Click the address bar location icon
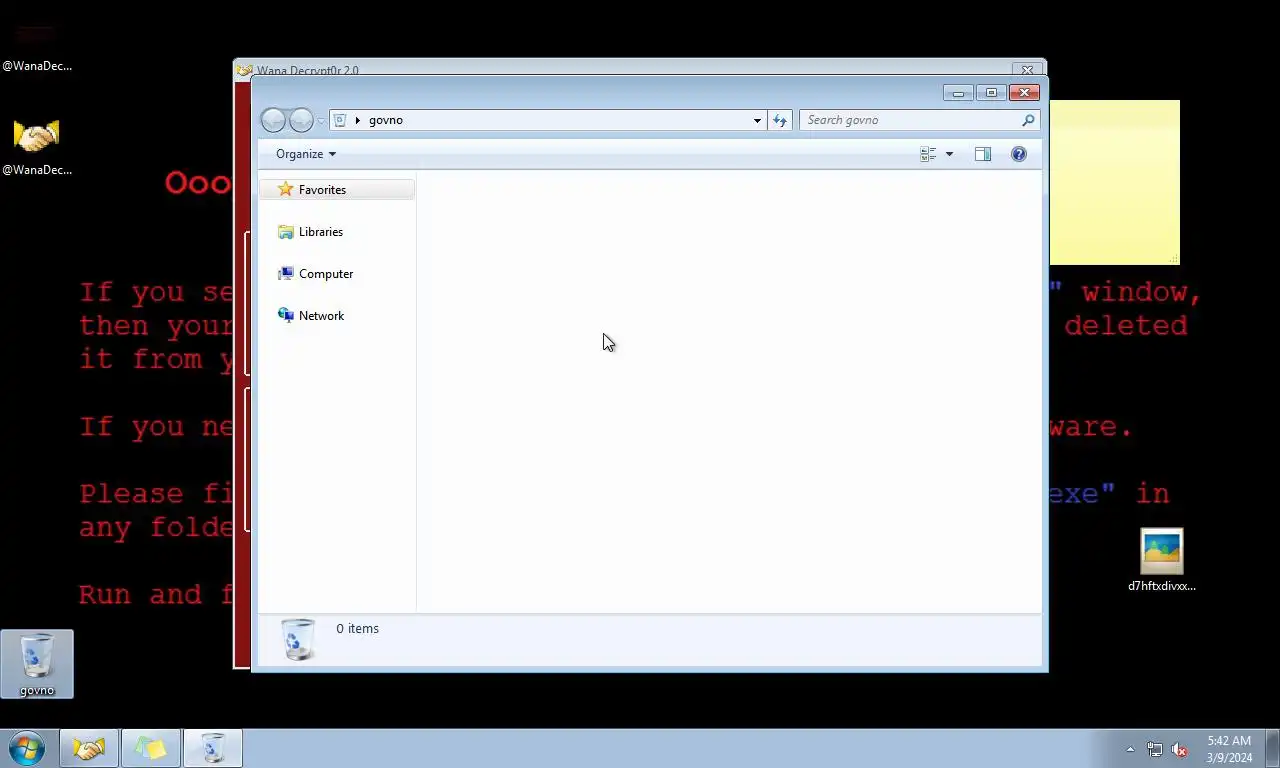This screenshot has width=1280, height=768. 340,120
